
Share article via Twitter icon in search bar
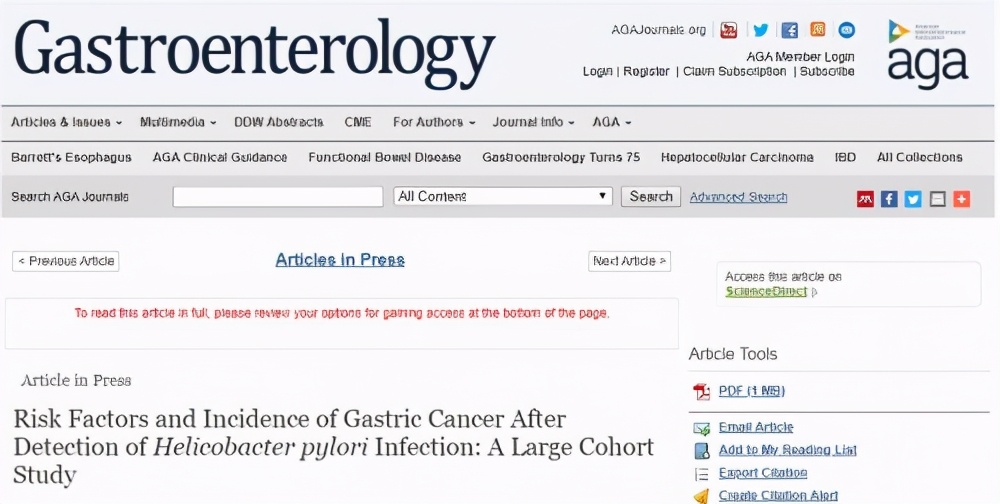click(913, 199)
